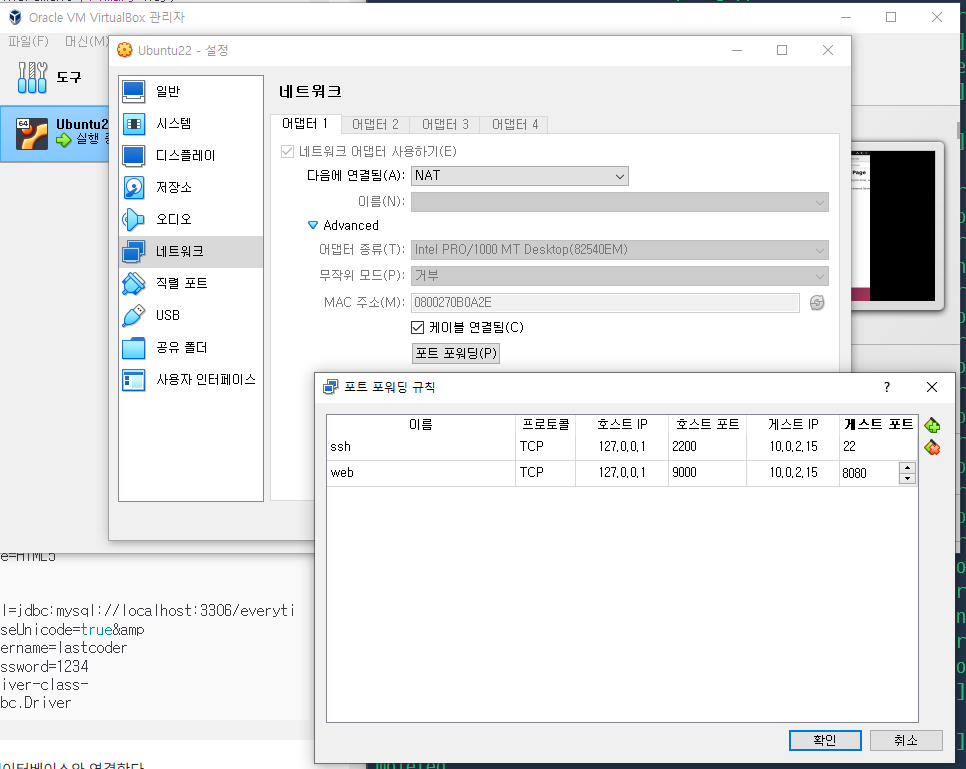Select the Ubuntu22 VM entry icon
Image resolution: width=966 pixels, height=769 pixels.
31,134
